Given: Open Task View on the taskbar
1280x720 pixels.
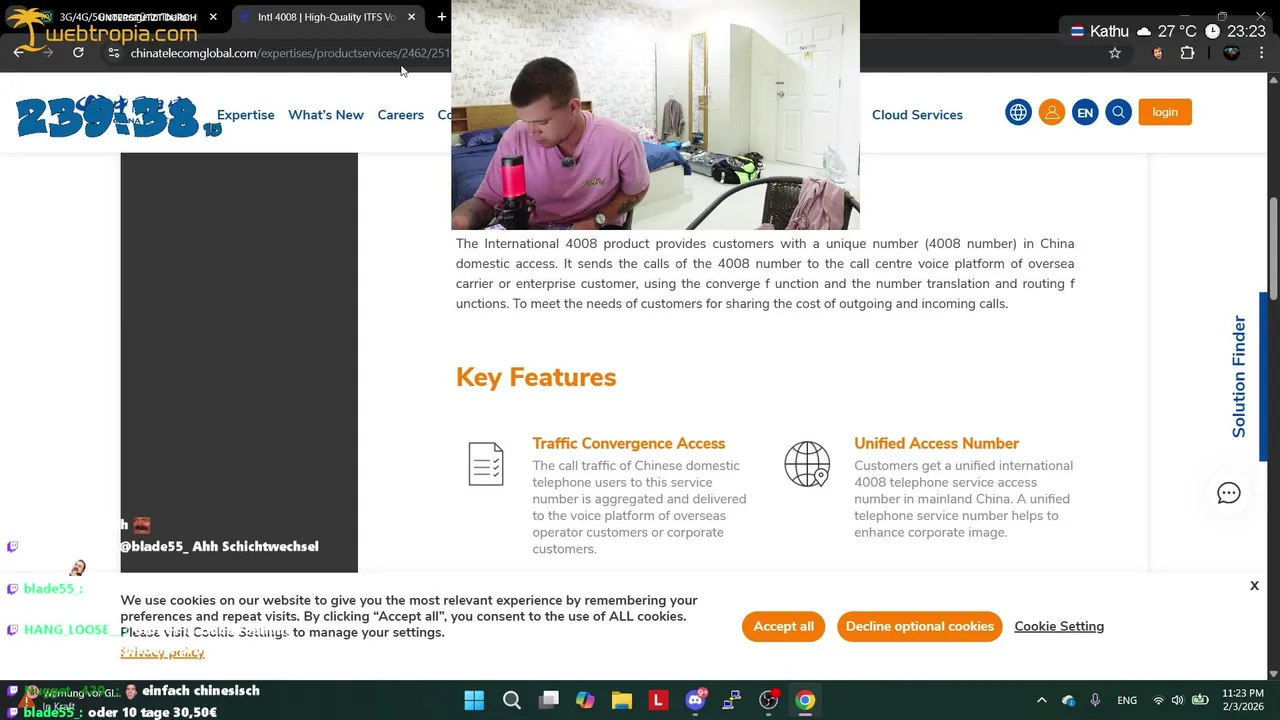Looking at the screenshot, I should (549, 700).
